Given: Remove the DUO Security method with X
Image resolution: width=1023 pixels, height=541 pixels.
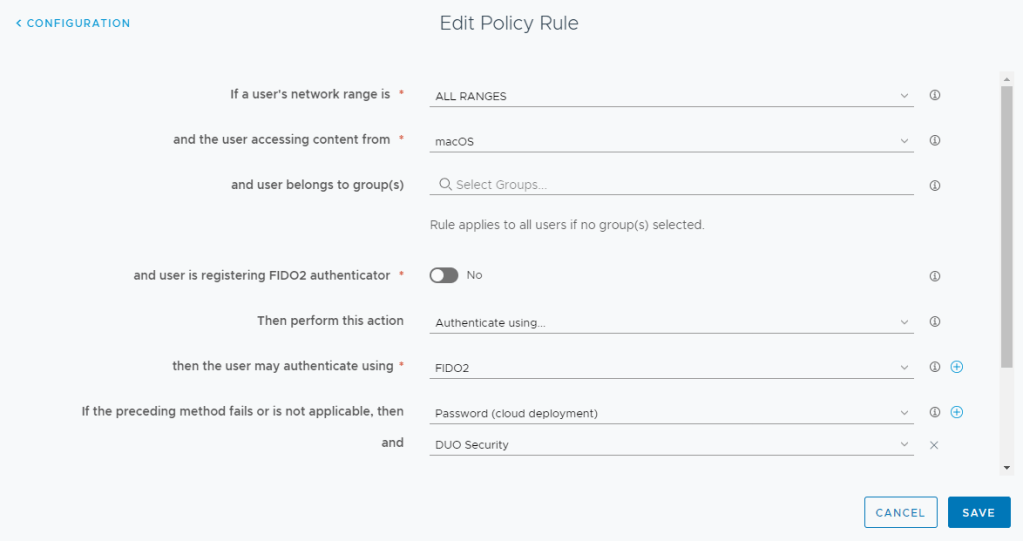Looking at the screenshot, I should pos(934,444).
